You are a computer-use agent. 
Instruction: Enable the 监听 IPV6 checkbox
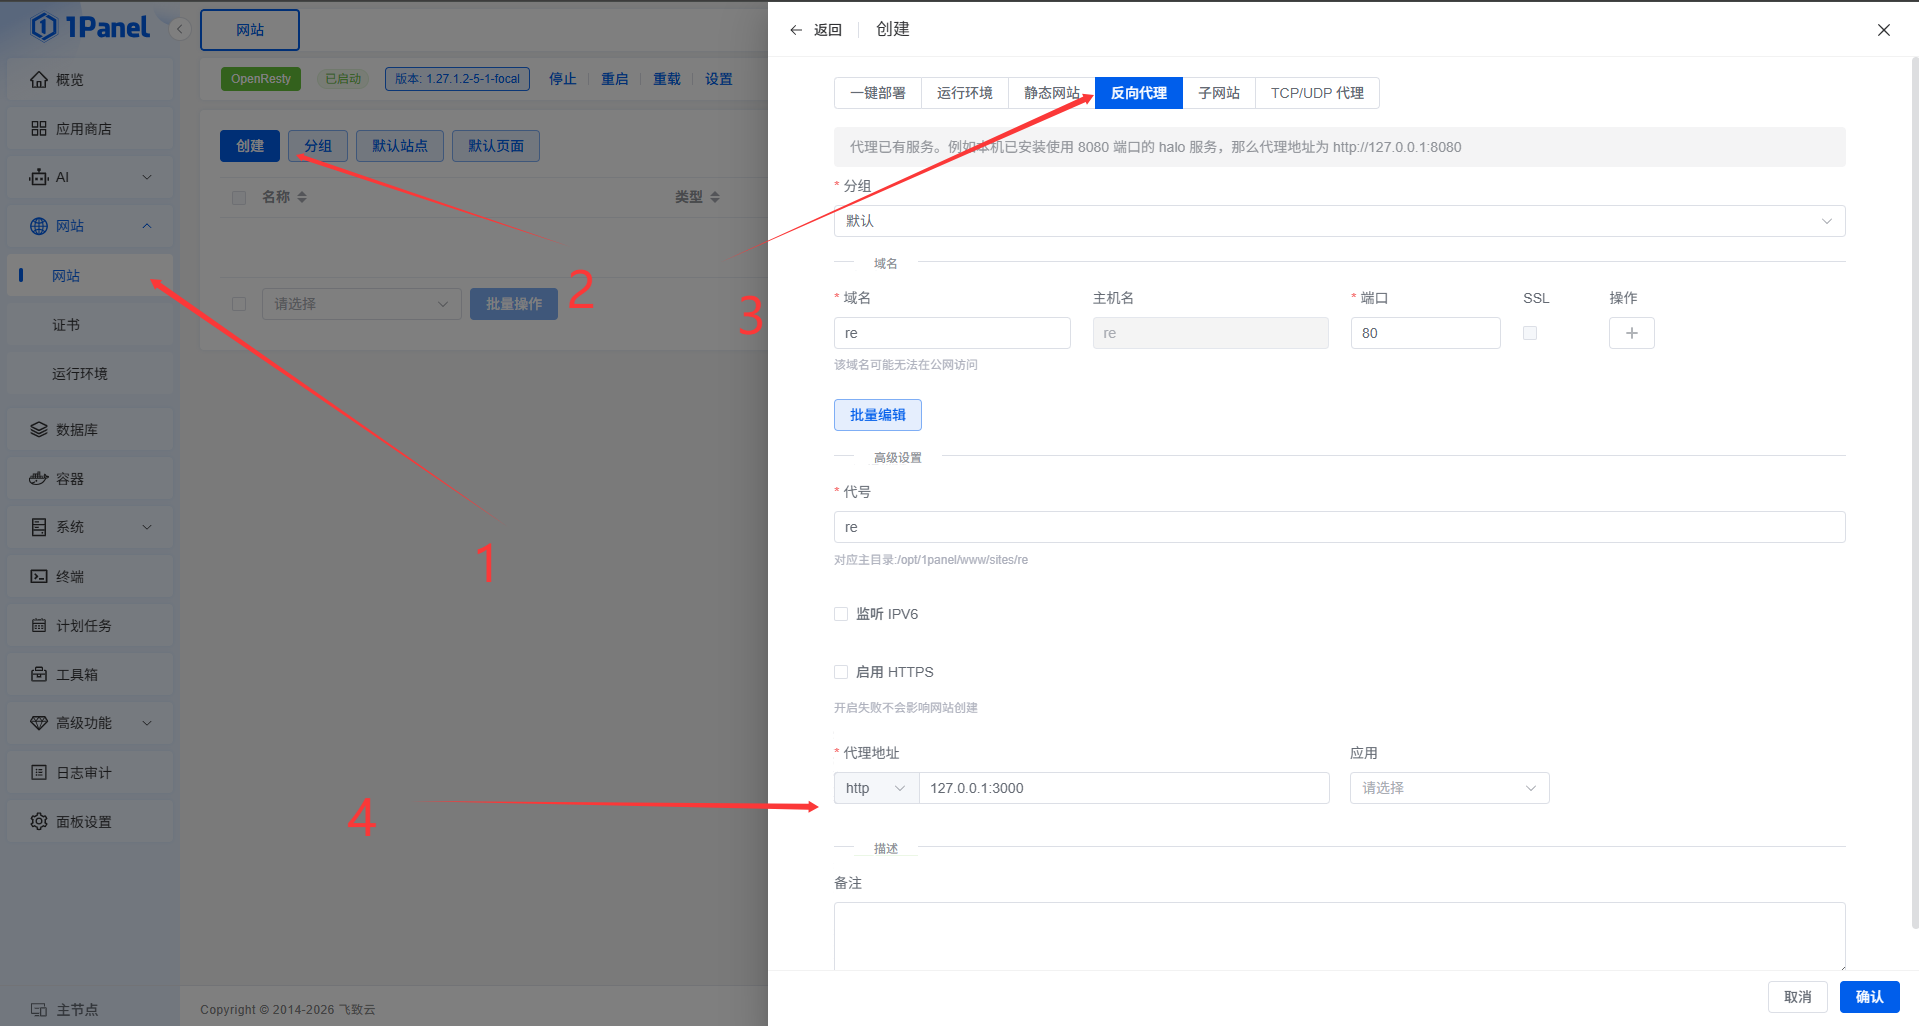point(841,614)
